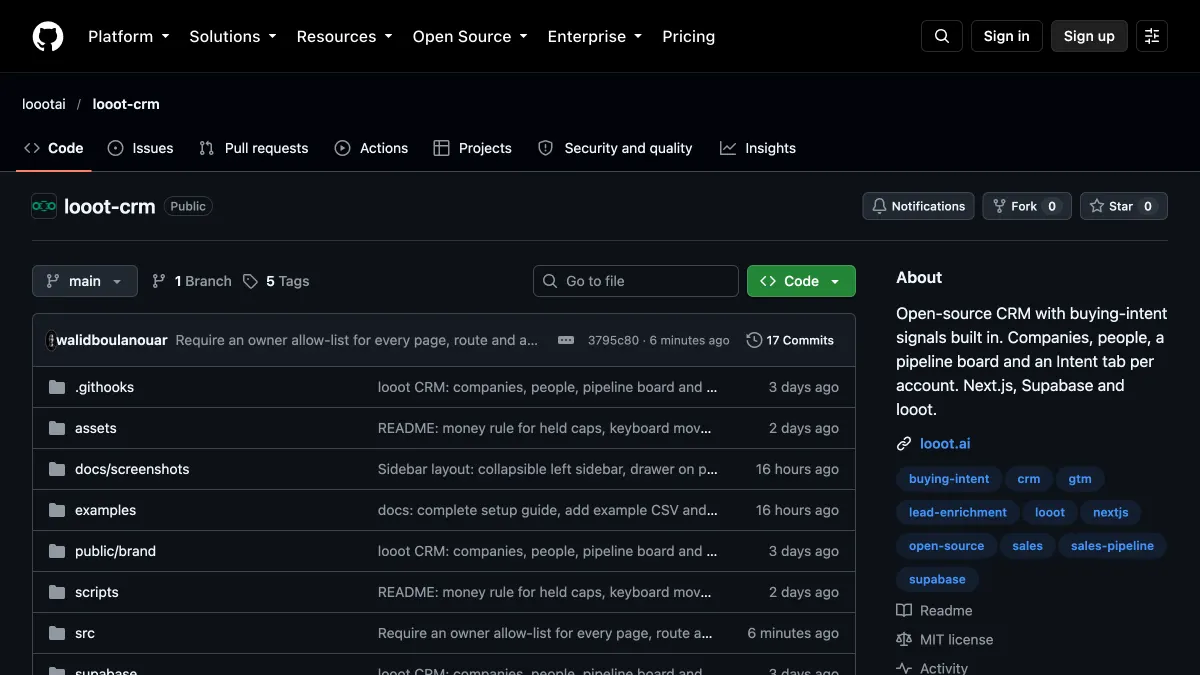Switch to the Pull requests tab
This screenshot has height=675, width=1200.
click(254, 148)
